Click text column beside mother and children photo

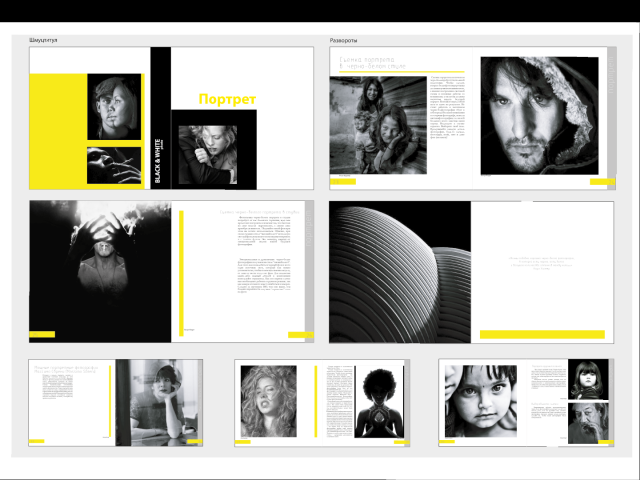pos(448,107)
